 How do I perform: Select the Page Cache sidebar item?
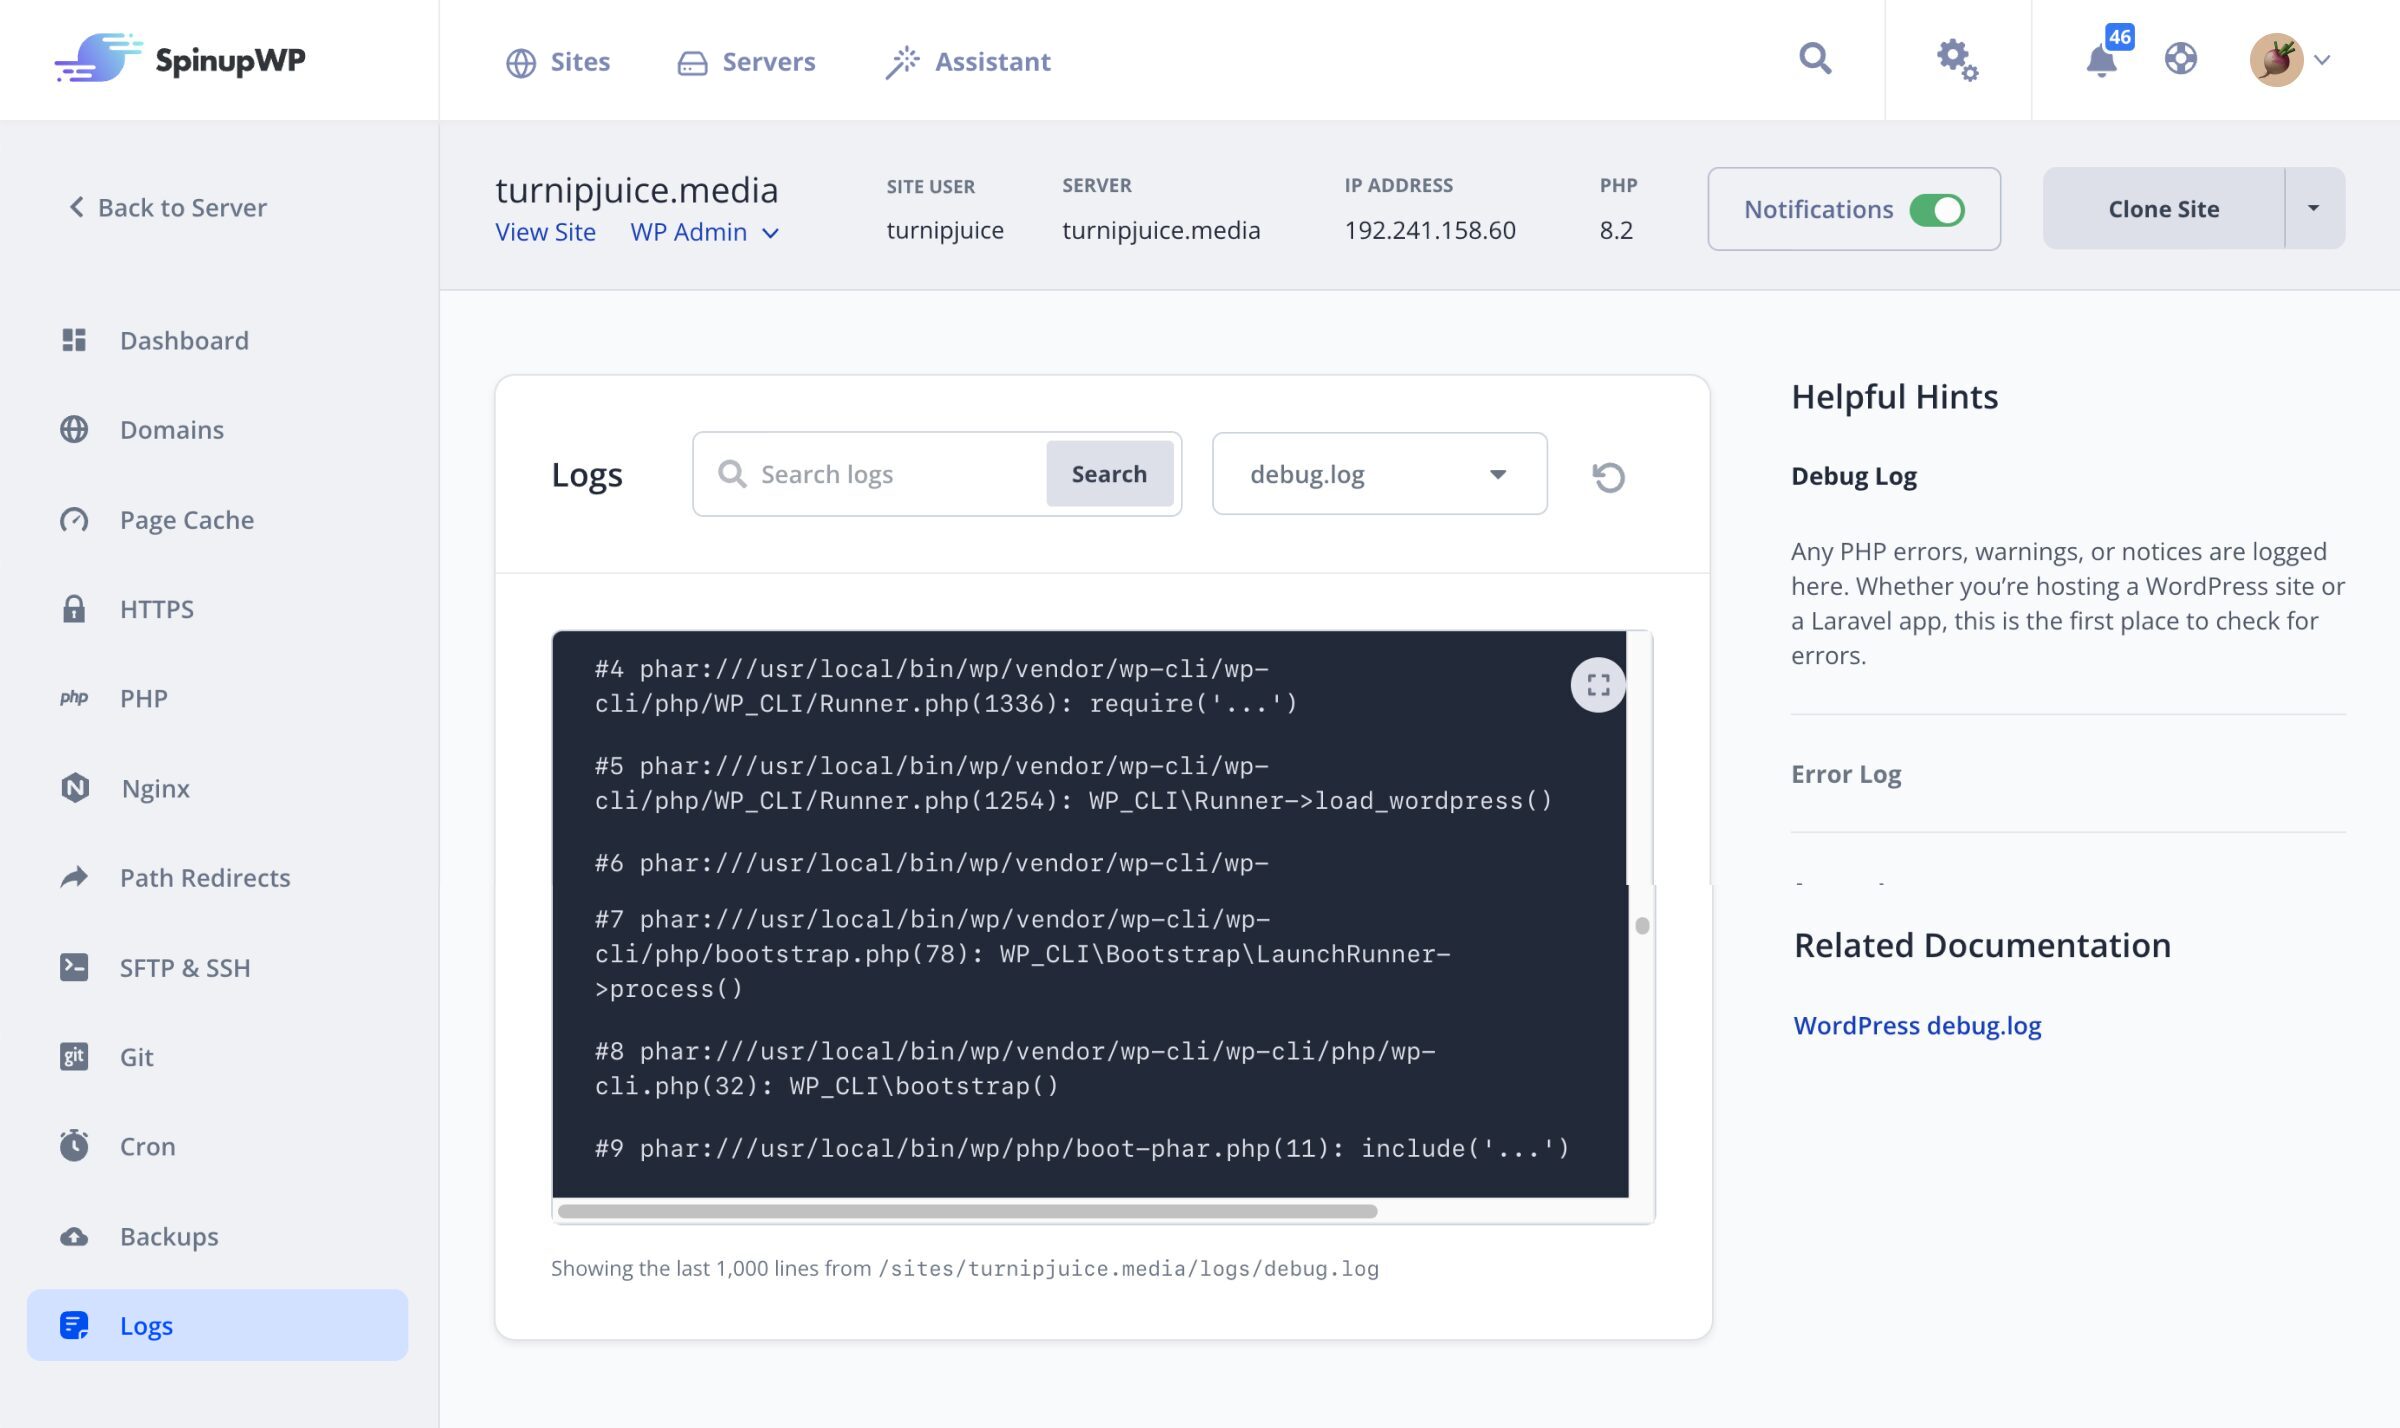pos(186,519)
